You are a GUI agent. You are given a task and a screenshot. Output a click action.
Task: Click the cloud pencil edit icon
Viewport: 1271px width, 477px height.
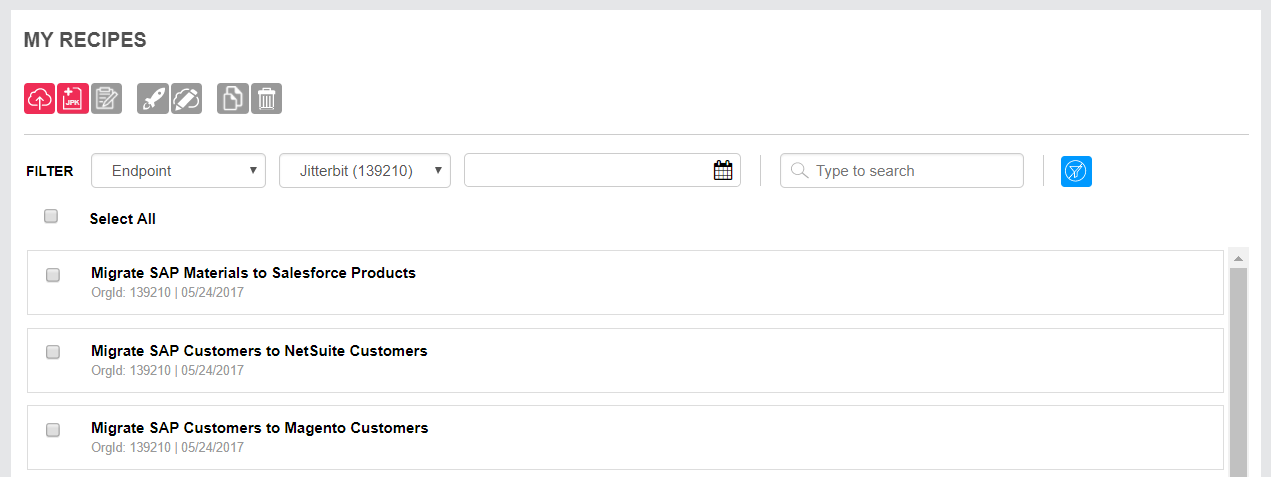[186, 99]
